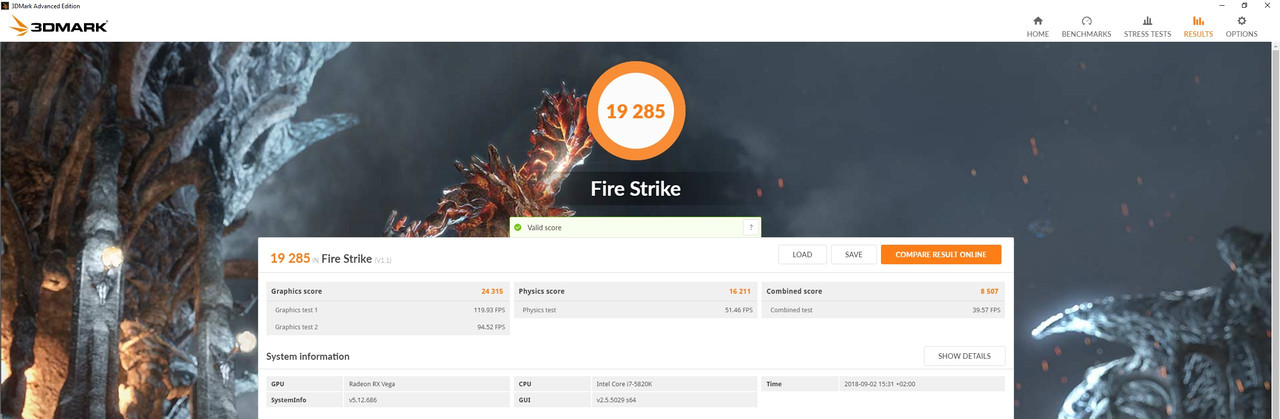Maximize the 3DMark window
This screenshot has width=1280, height=419.
click(x=1244, y=5)
